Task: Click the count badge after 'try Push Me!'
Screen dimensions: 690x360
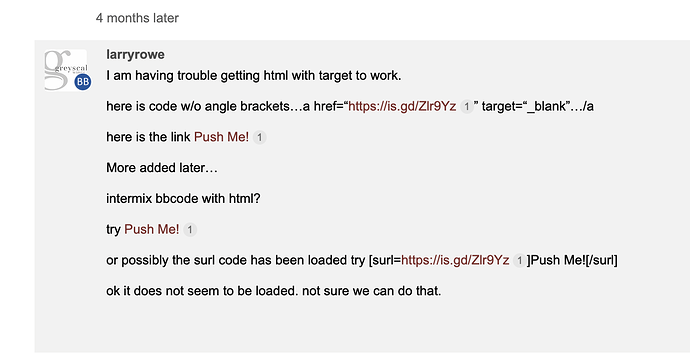Action: point(190,230)
